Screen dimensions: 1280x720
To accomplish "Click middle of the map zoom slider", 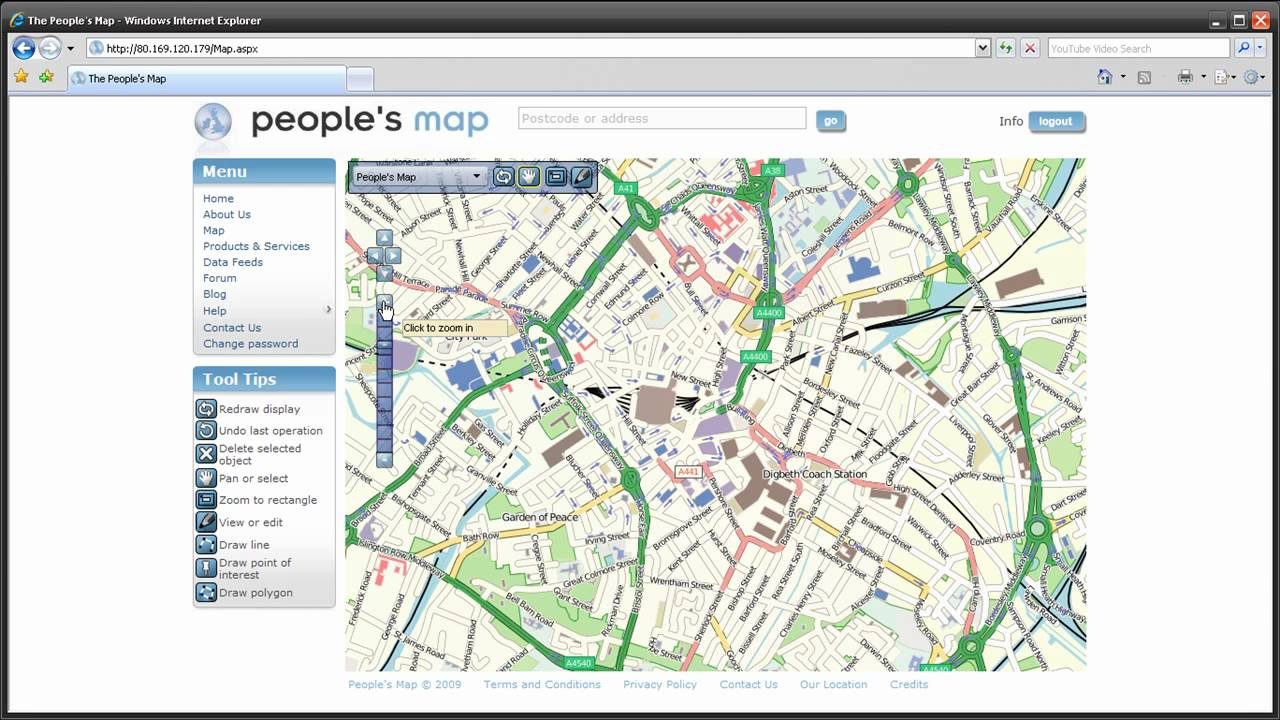I will [x=384, y=381].
